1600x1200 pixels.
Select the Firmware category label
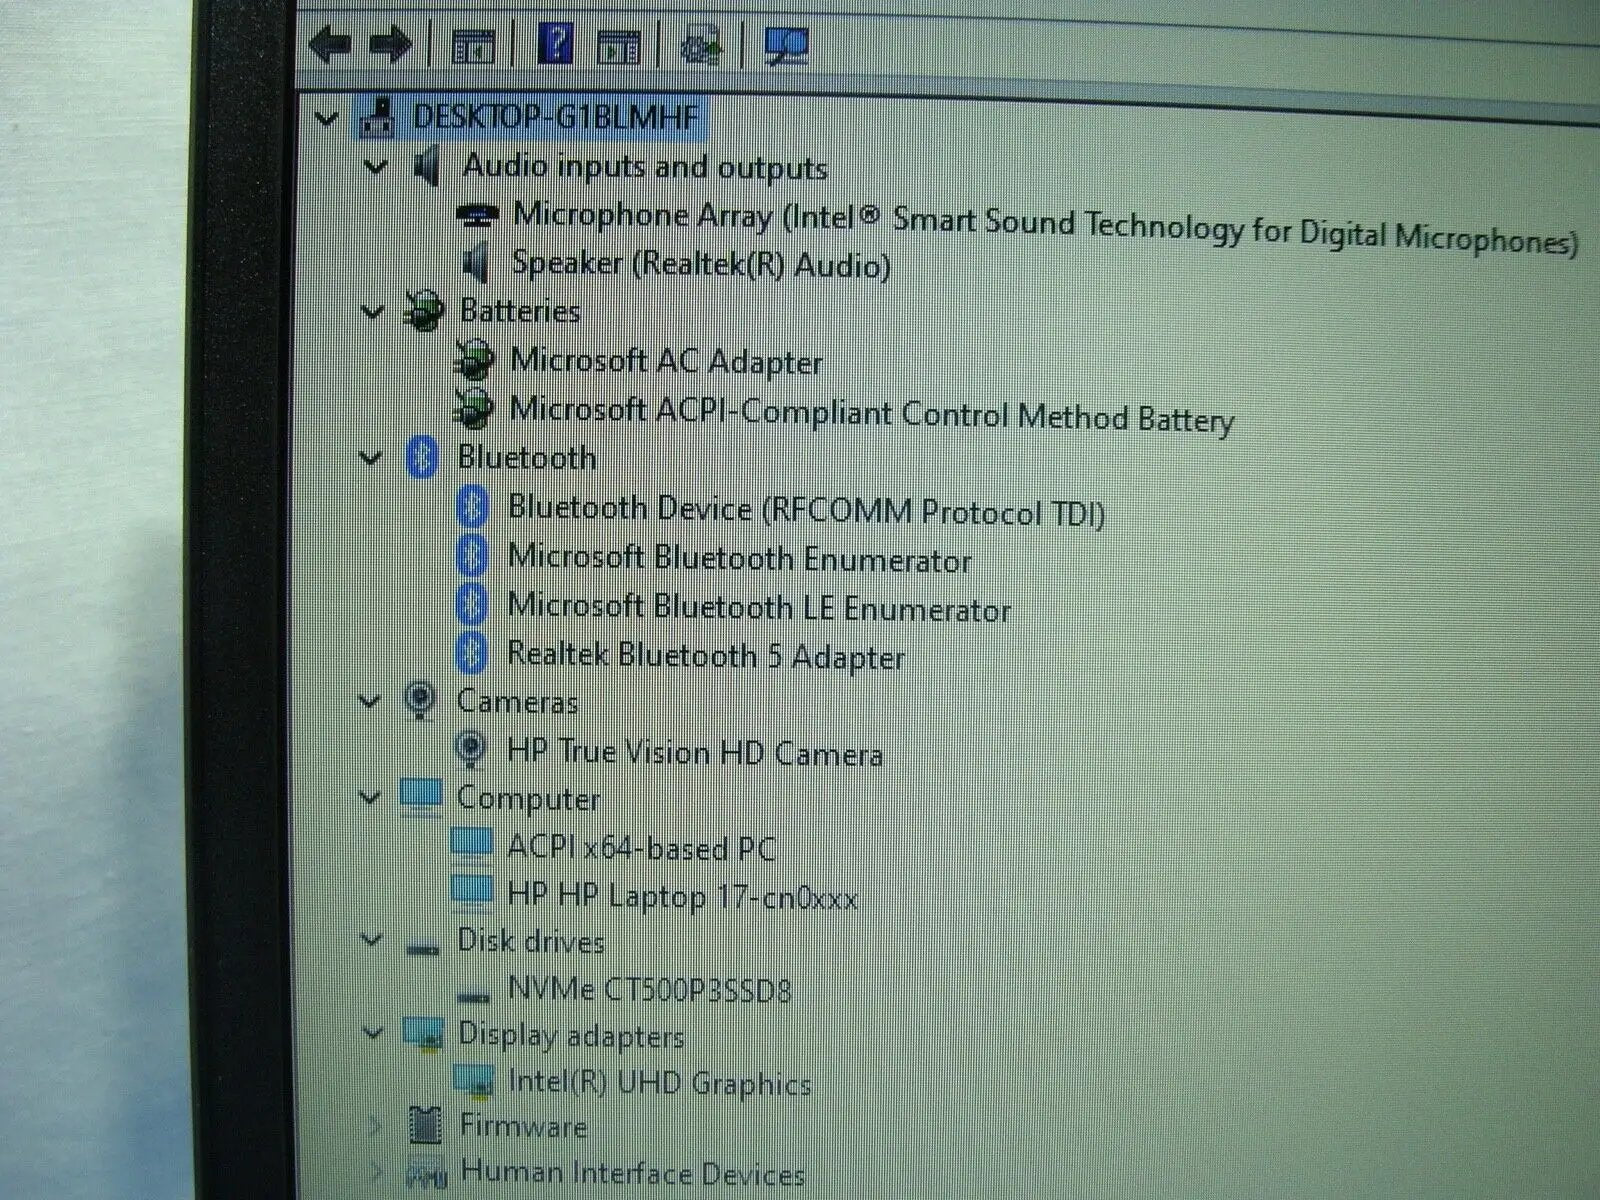[523, 1126]
